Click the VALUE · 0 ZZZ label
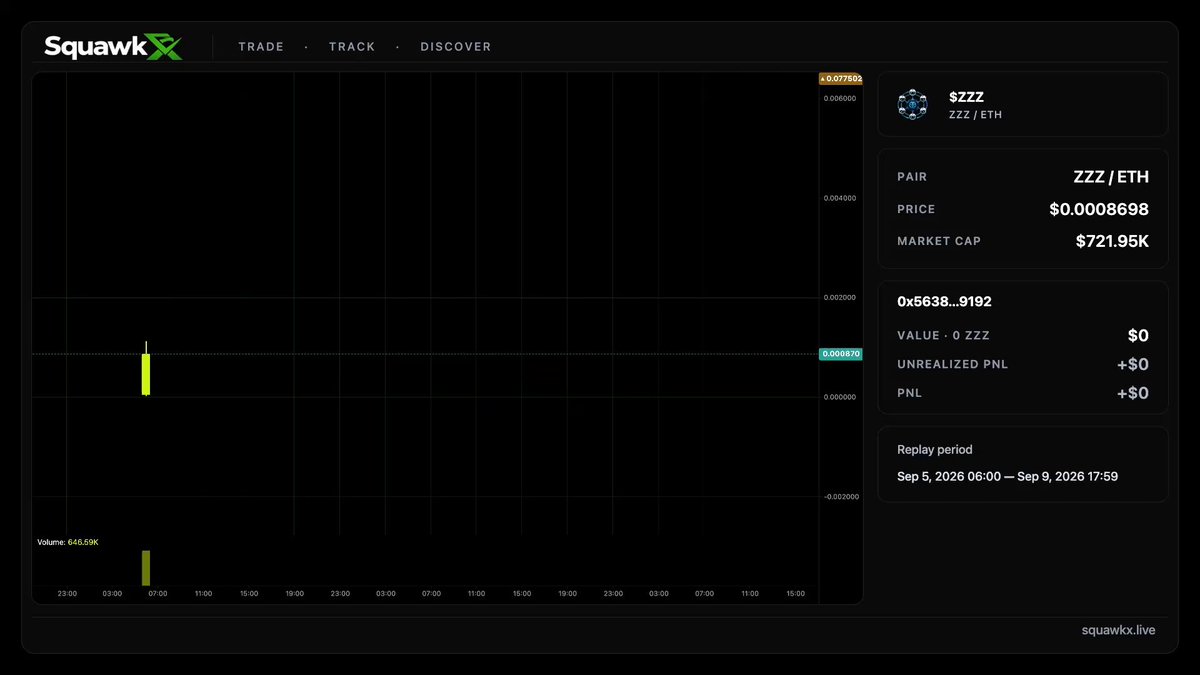Image resolution: width=1200 pixels, height=675 pixels. [x=943, y=335]
